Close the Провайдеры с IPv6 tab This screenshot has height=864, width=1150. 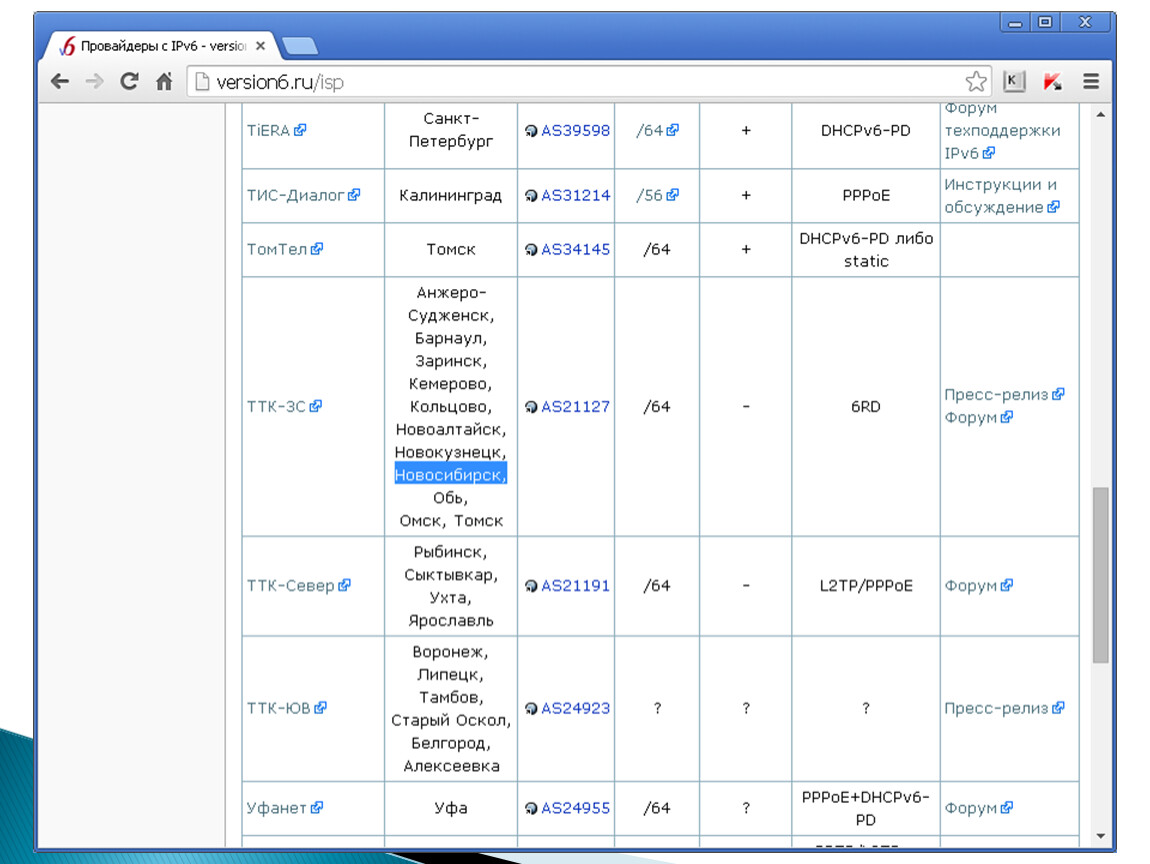tap(261, 46)
